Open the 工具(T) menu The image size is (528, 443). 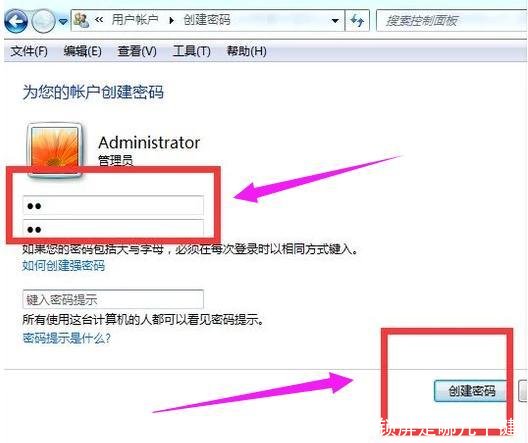[x=192, y=51]
